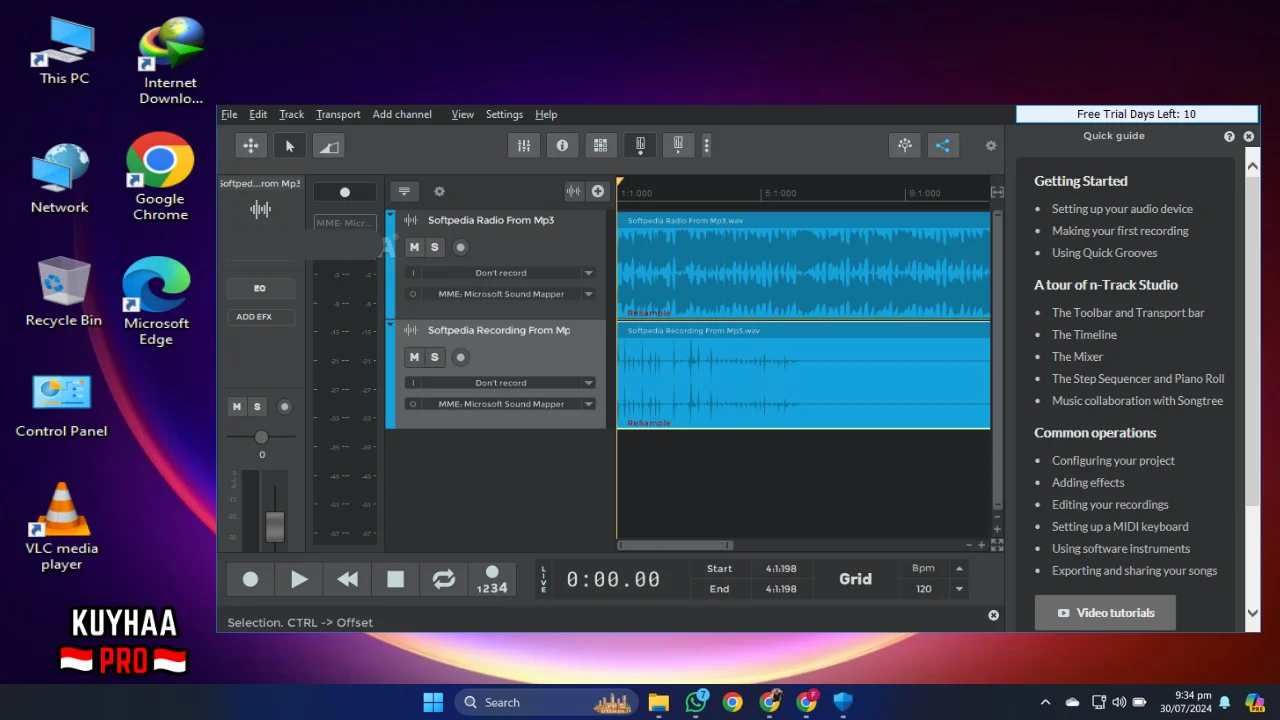Open Setting up your audio device link

point(1122,209)
